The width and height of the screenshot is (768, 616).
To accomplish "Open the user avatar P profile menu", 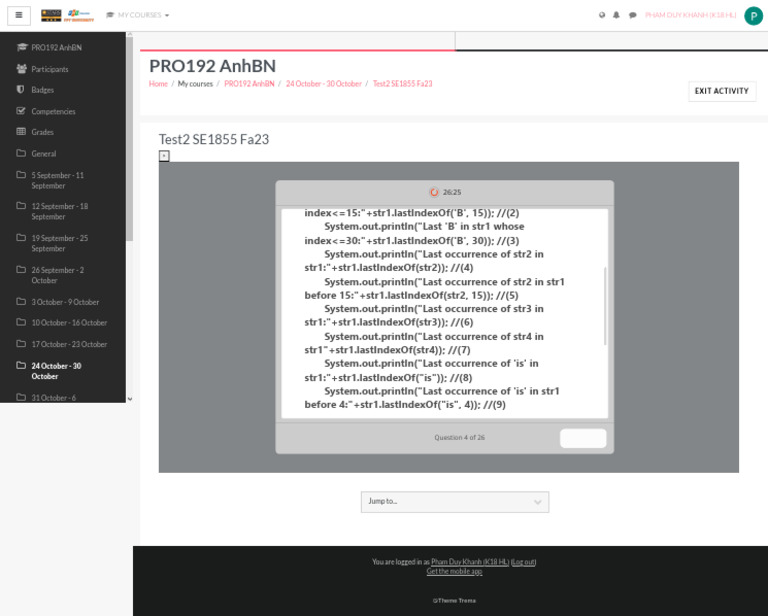I will point(753,16).
